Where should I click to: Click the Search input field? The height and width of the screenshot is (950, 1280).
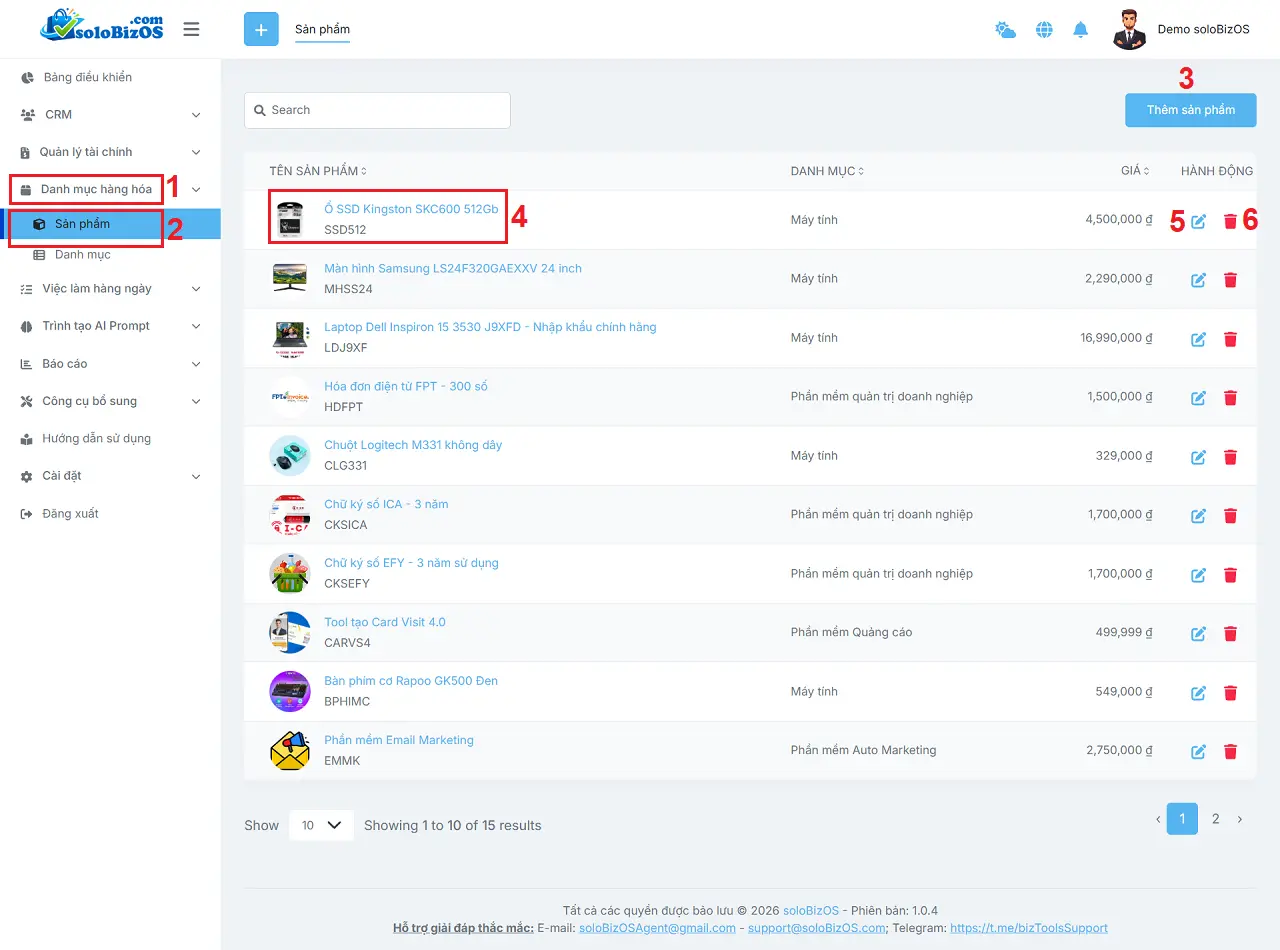click(377, 110)
